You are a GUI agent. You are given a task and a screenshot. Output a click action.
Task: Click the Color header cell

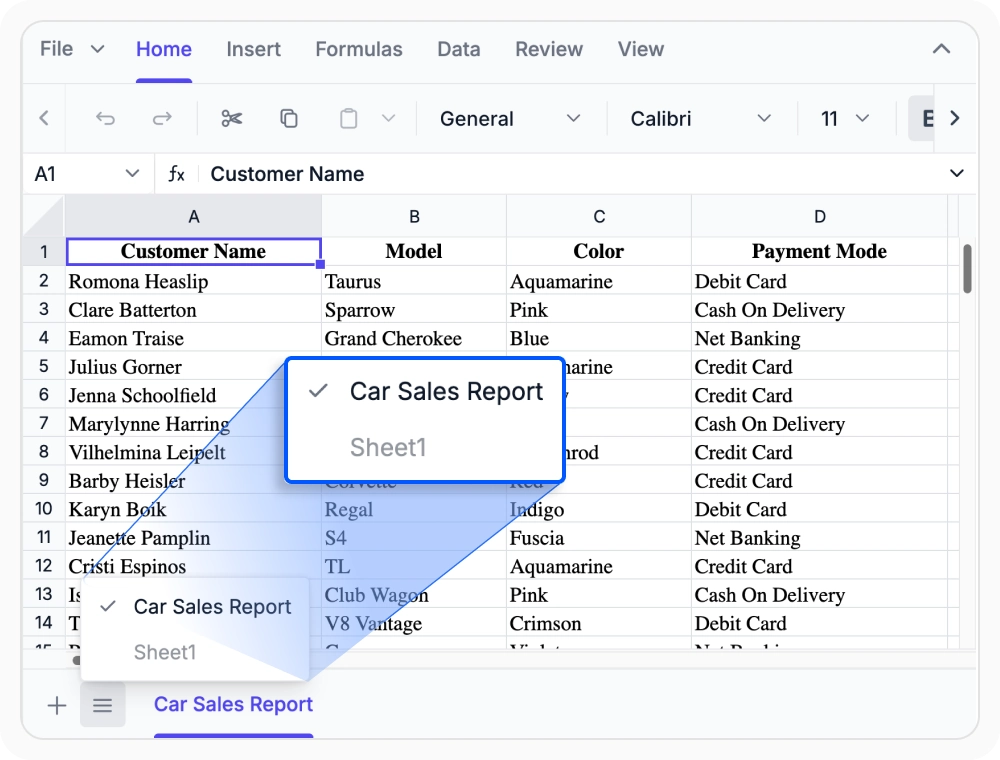pos(599,251)
